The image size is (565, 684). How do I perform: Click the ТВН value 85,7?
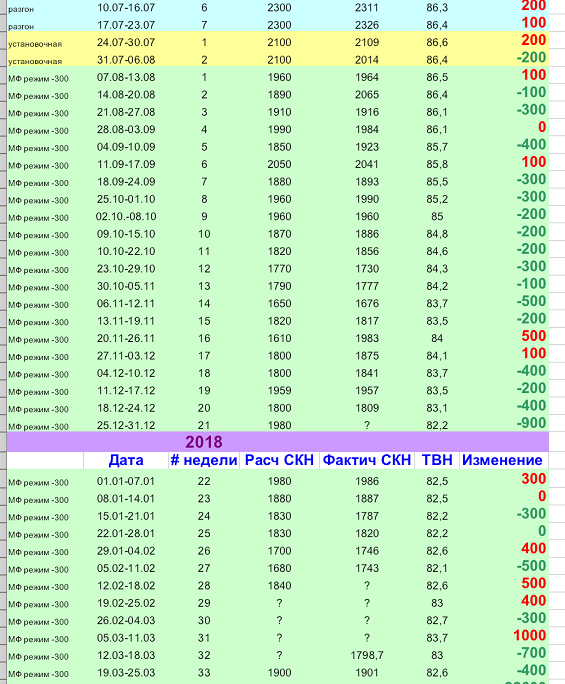coord(437,147)
